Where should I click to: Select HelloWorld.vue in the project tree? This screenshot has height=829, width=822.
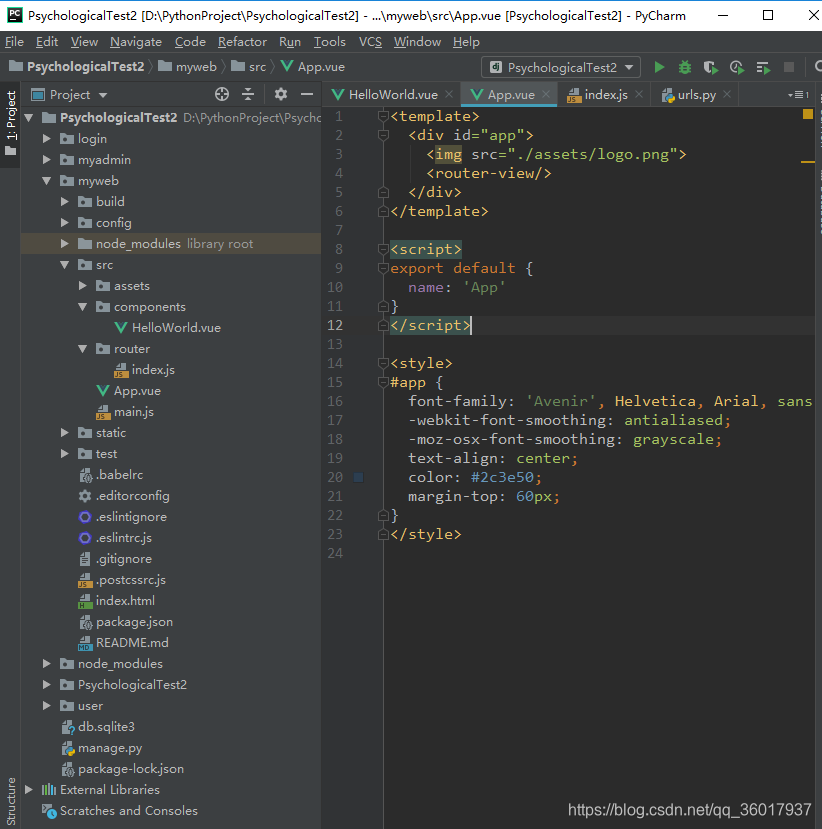(x=168, y=328)
